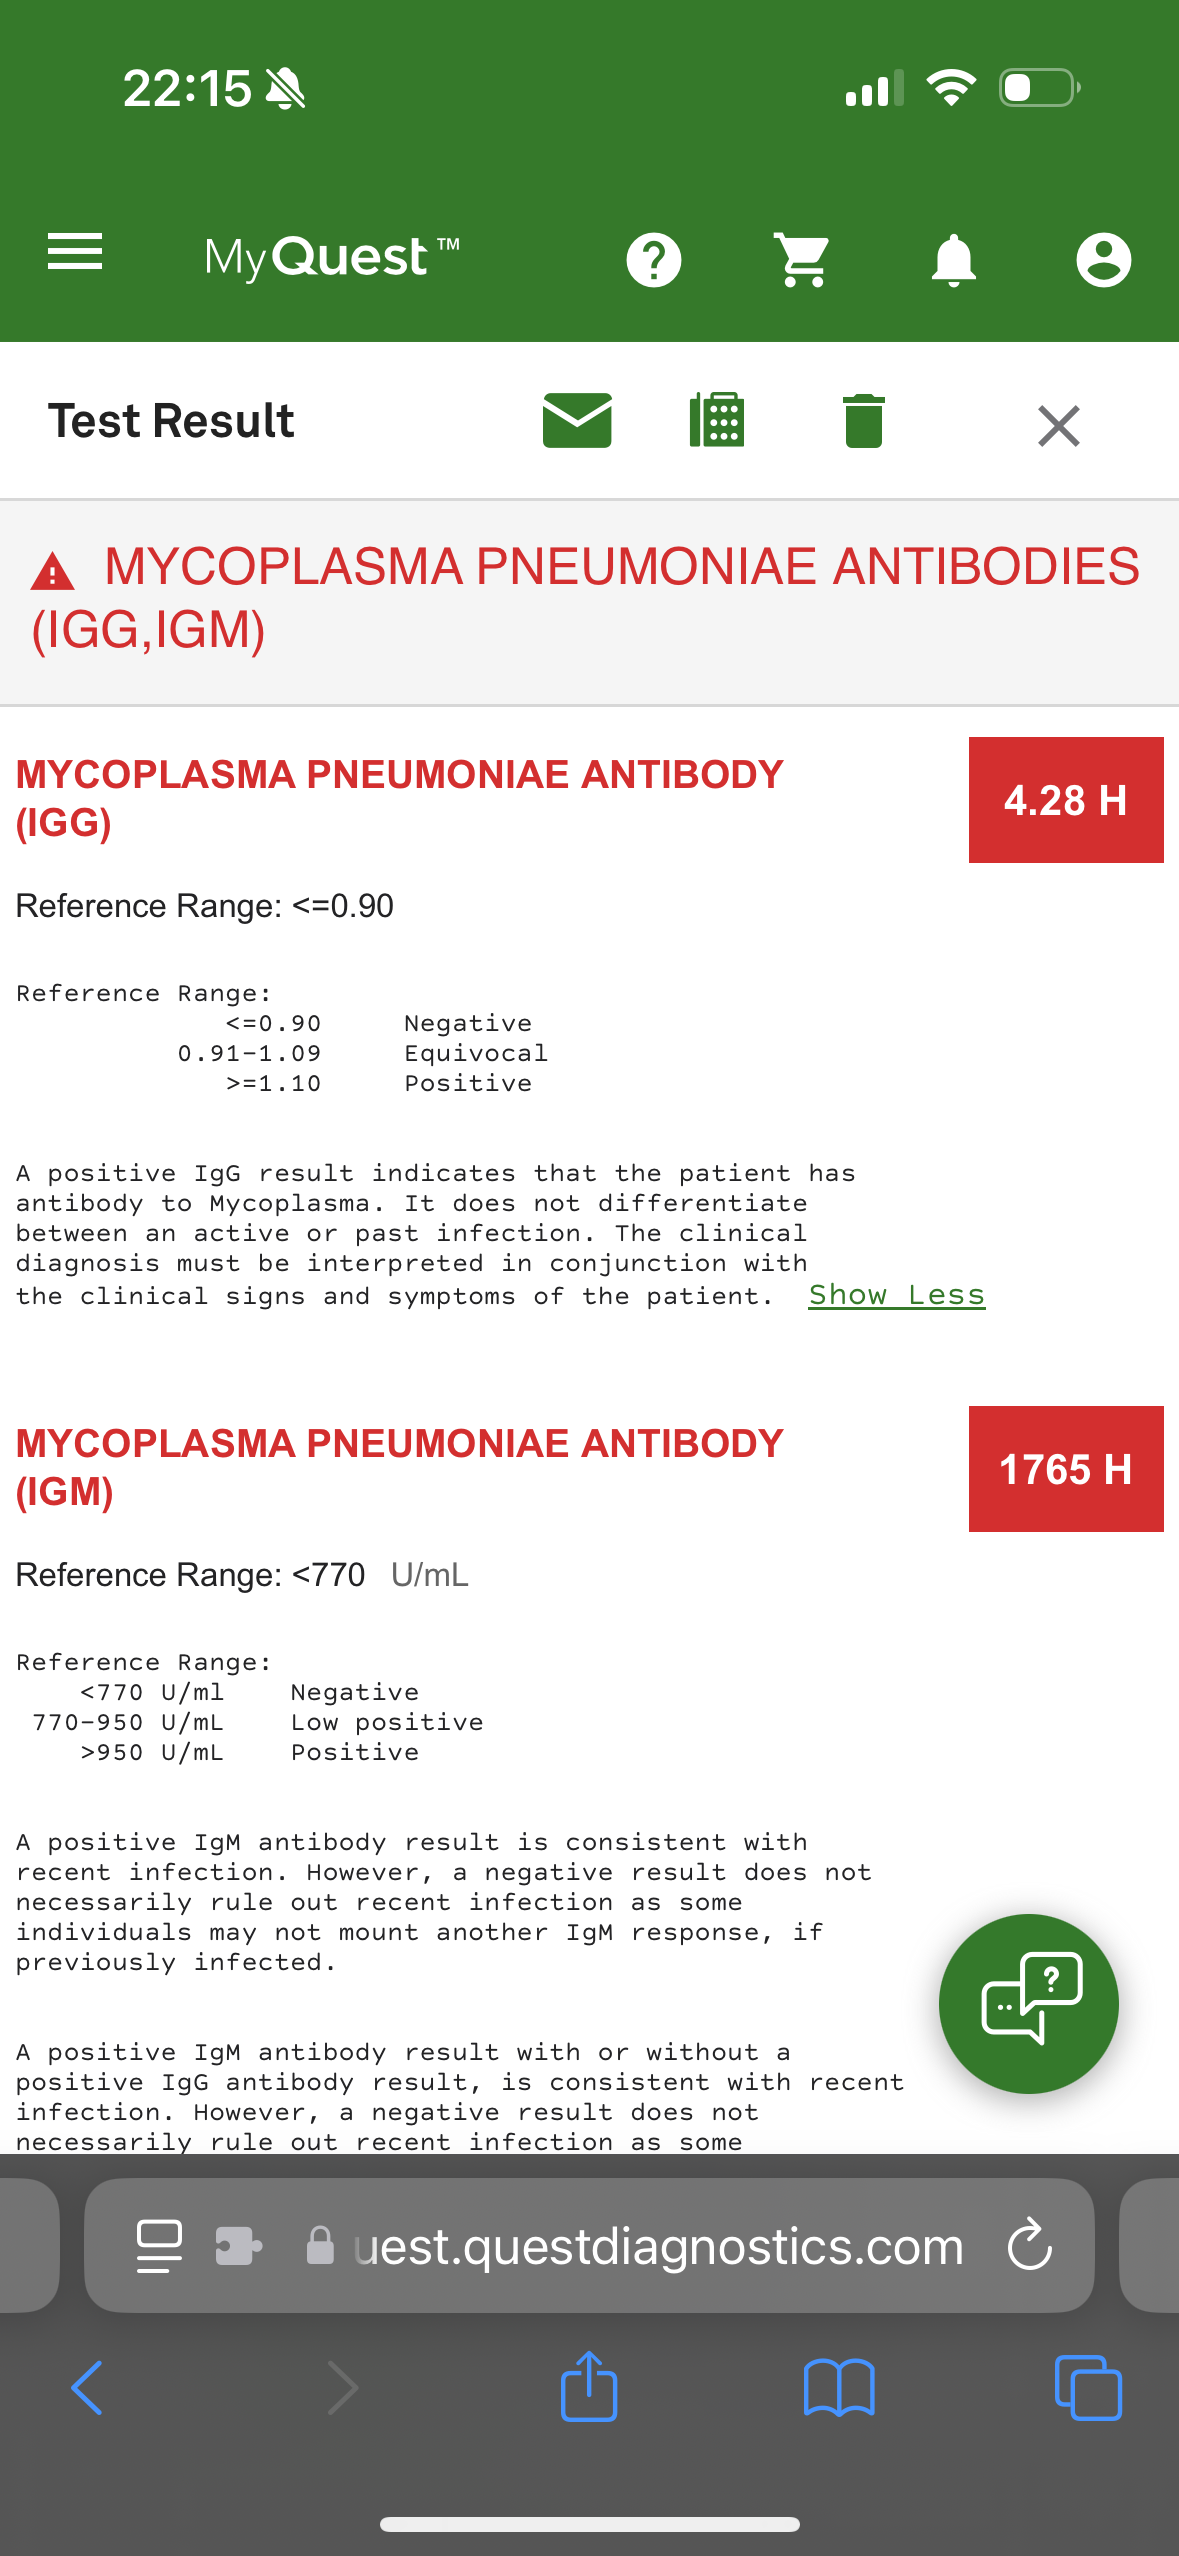Open the shopping cart

[x=803, y=260]
